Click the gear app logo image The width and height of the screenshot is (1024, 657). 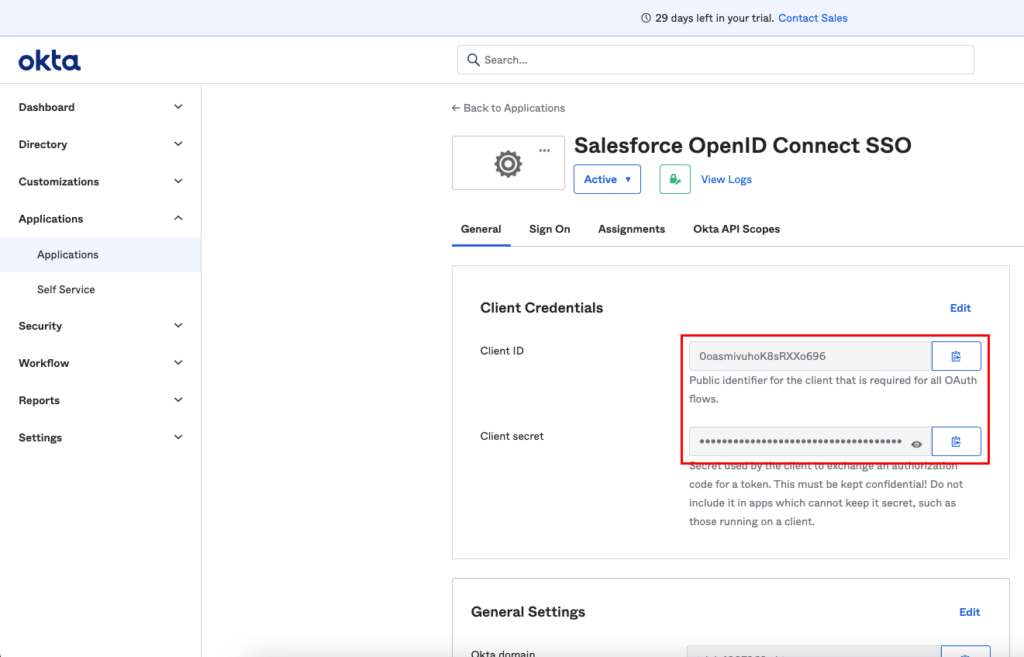[508, 164]
